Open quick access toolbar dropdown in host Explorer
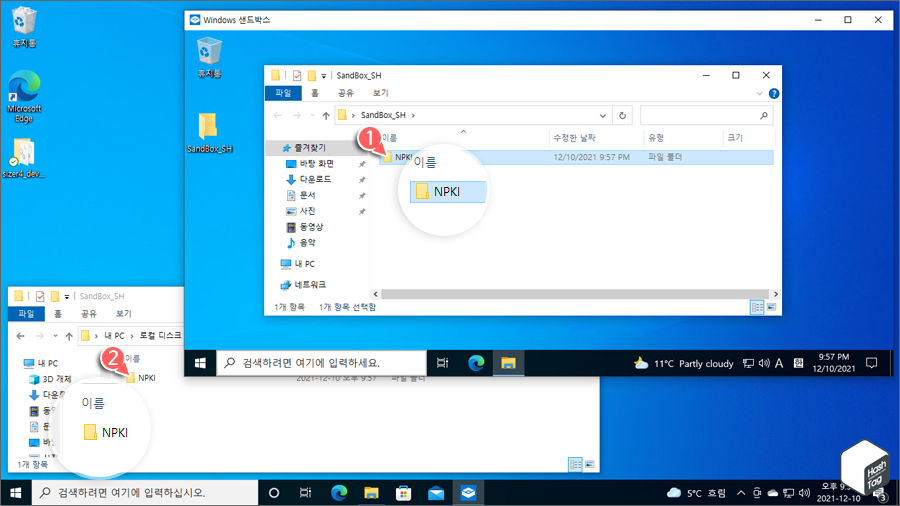 pos(67,297)
